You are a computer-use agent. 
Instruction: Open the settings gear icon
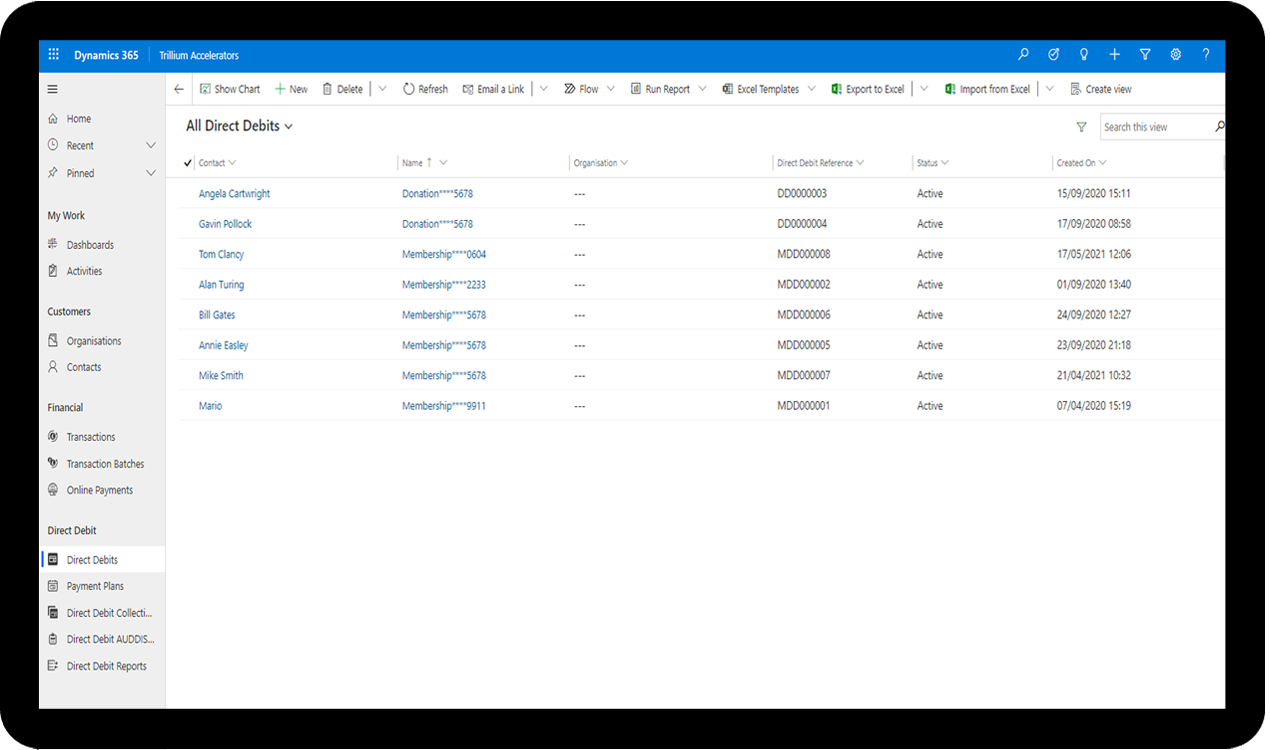1176,55
